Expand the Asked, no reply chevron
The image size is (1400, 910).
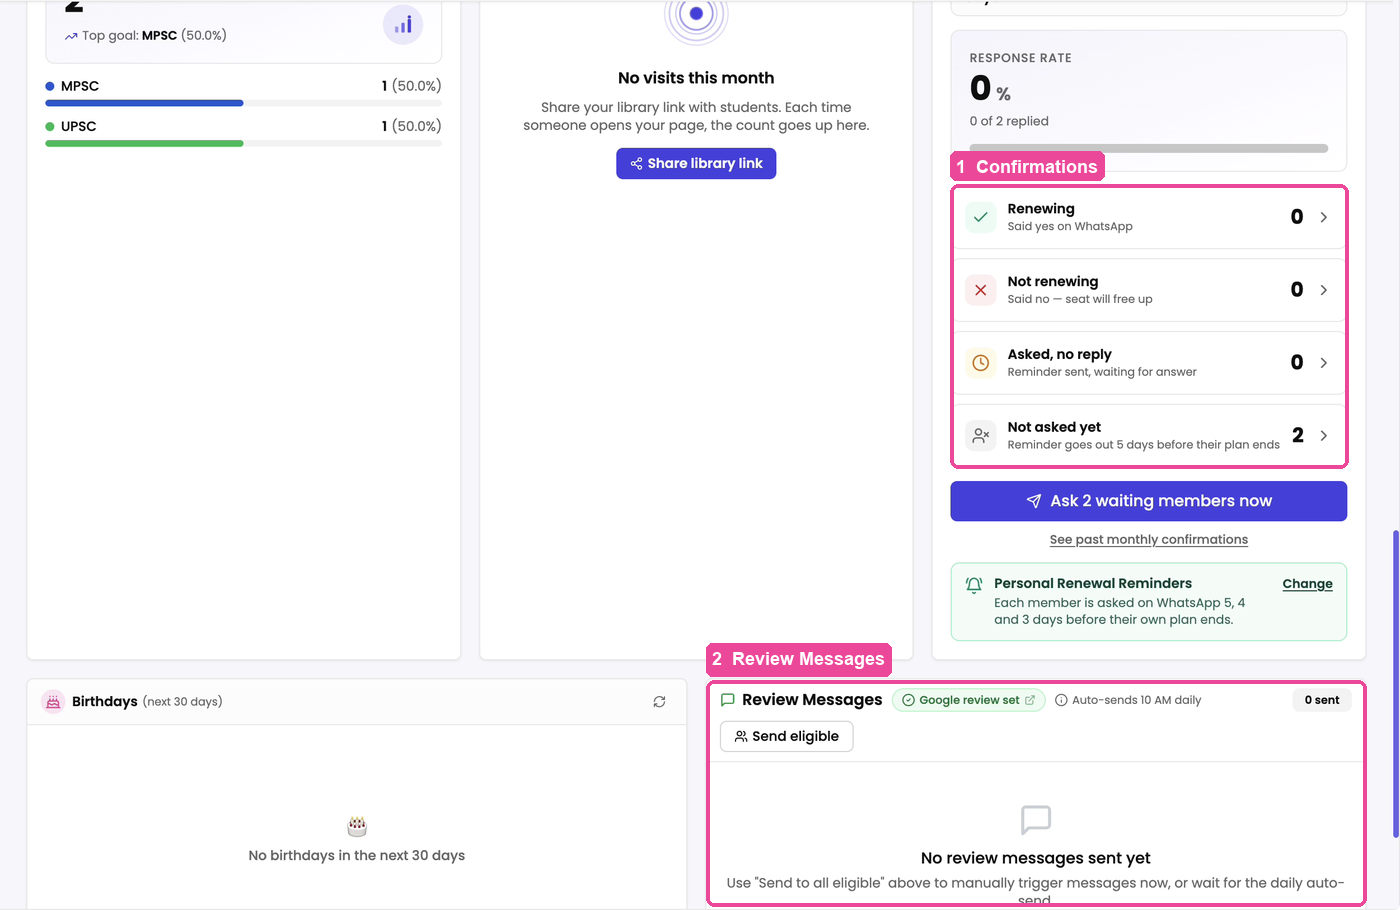(x=1323, y=363)
